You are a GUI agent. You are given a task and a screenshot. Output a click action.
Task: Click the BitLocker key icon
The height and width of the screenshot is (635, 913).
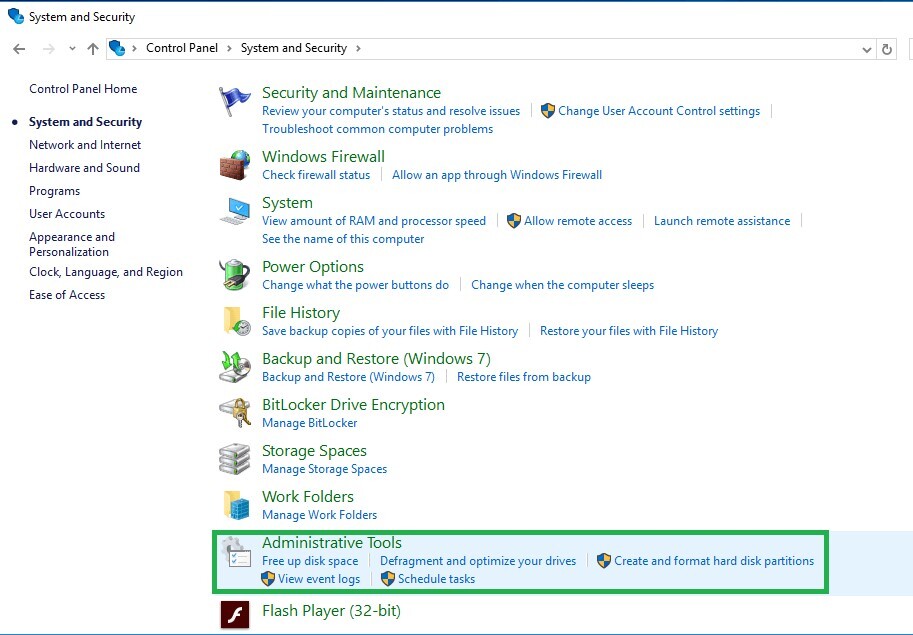pos(234,412)
